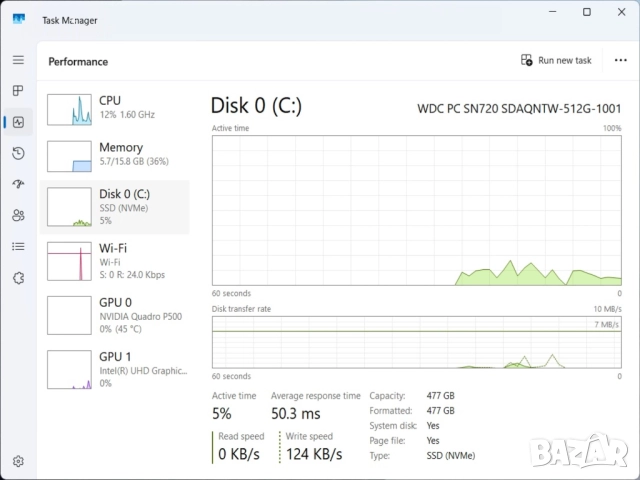Open Task Manager settings gear
The image size is (640, 480).
[x=18, y=461]
